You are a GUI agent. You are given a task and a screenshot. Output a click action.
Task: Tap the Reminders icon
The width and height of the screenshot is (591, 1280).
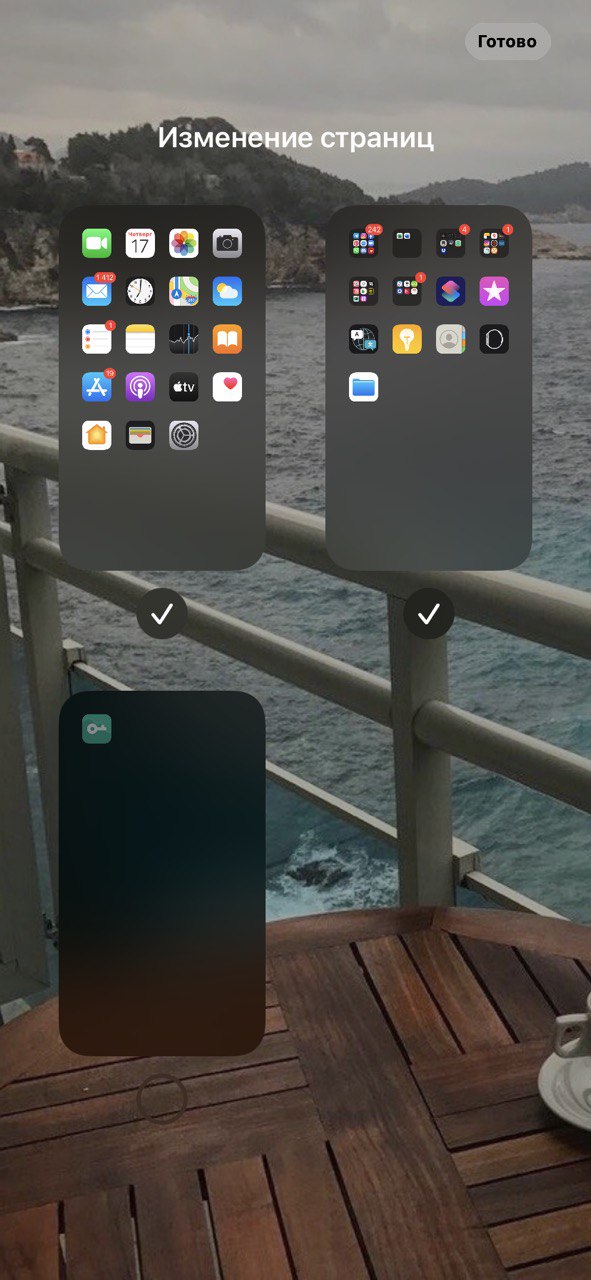click(97, 339)
